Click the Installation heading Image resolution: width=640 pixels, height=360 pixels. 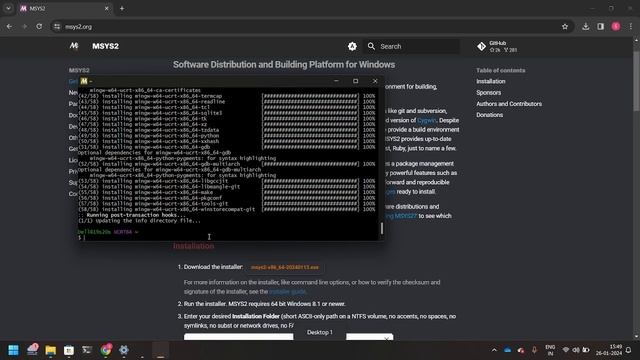pos(193,246)
